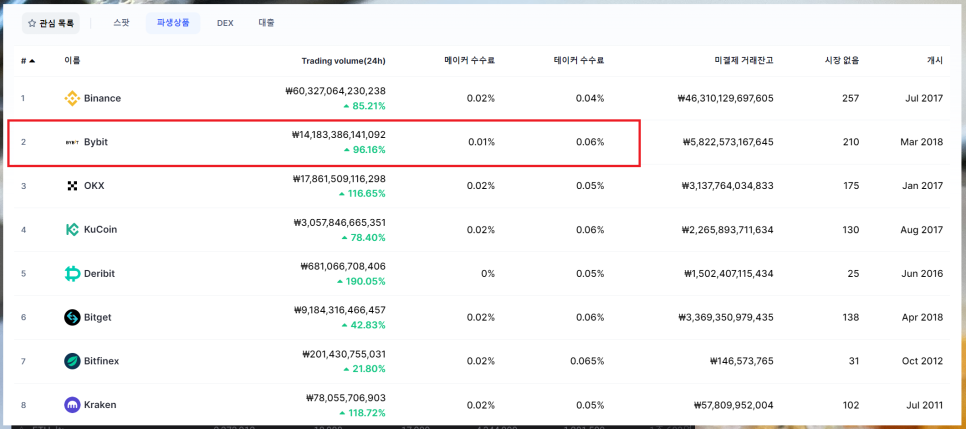The width and height of the screenshot is (966, 429).
Task: Click the Bybit exchange logo
Action: pyautogui.click(x=72, y=142)
